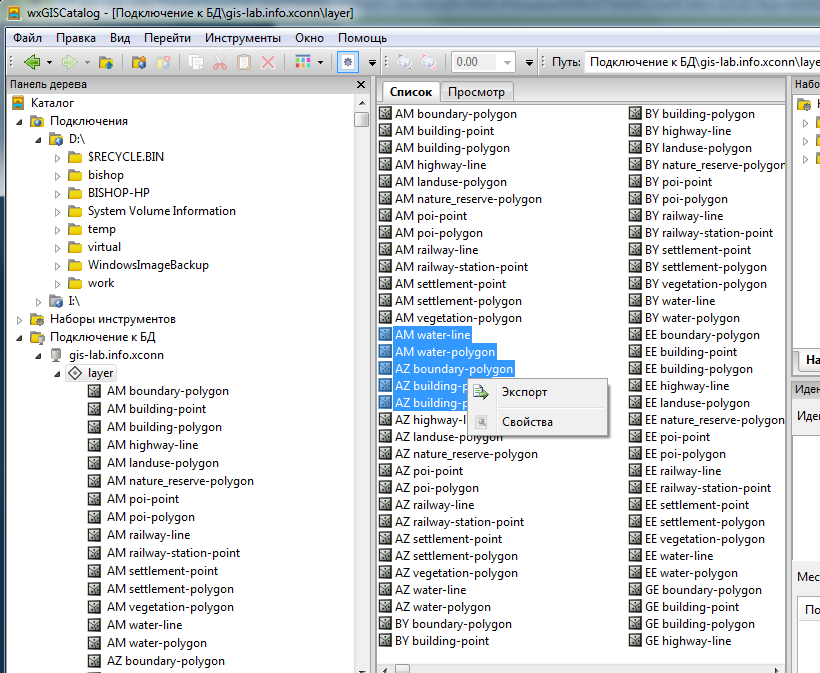The width and height of the screenshot is (820, 673).
Task: Go back with the green left arrow
Action: point(32,62)
